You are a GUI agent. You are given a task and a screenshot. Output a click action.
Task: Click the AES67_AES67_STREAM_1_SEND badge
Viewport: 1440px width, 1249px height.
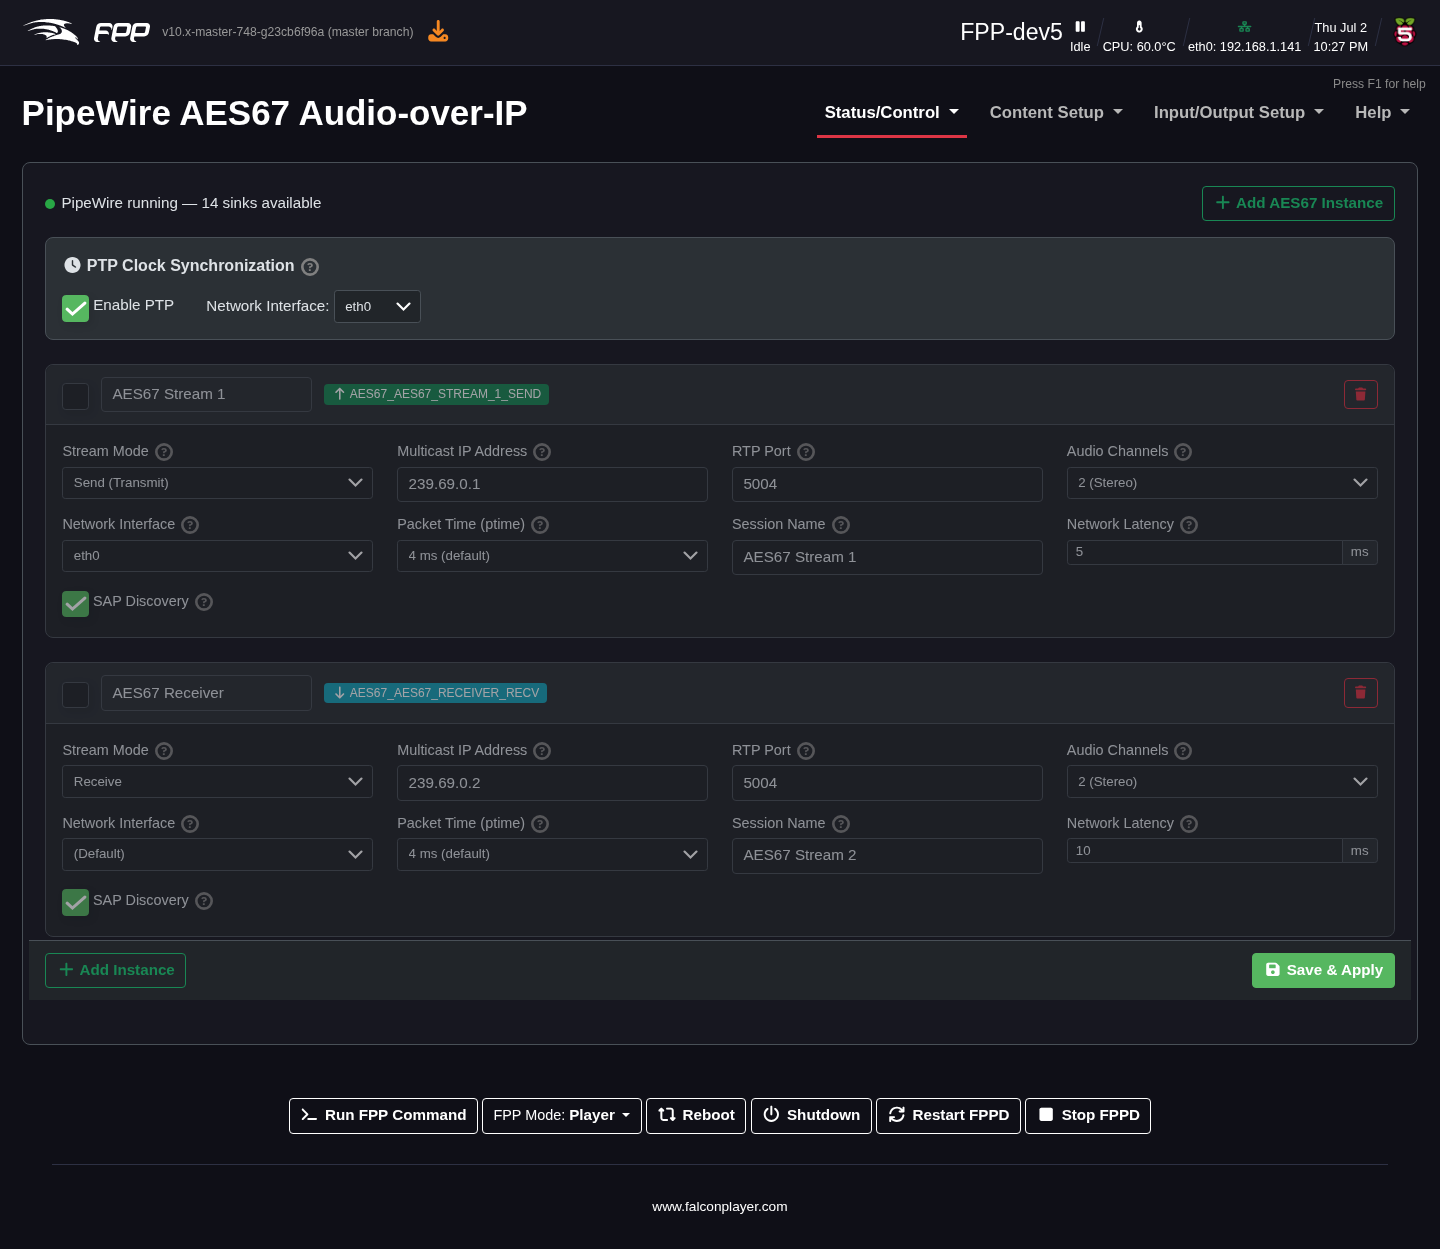pos(436,394)
